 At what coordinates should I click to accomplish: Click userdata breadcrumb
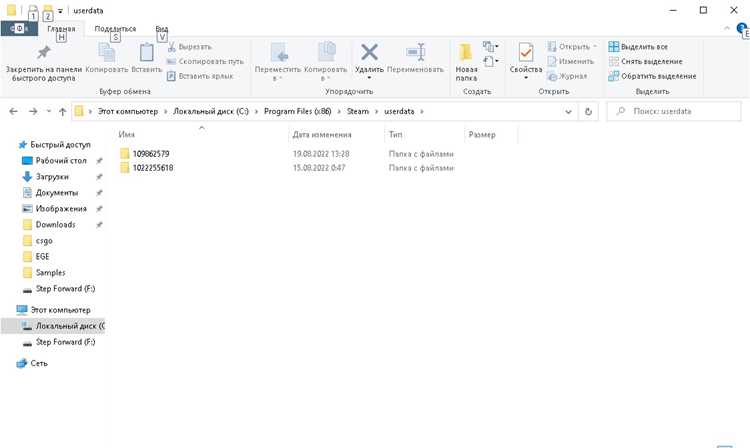coord(399,111)
